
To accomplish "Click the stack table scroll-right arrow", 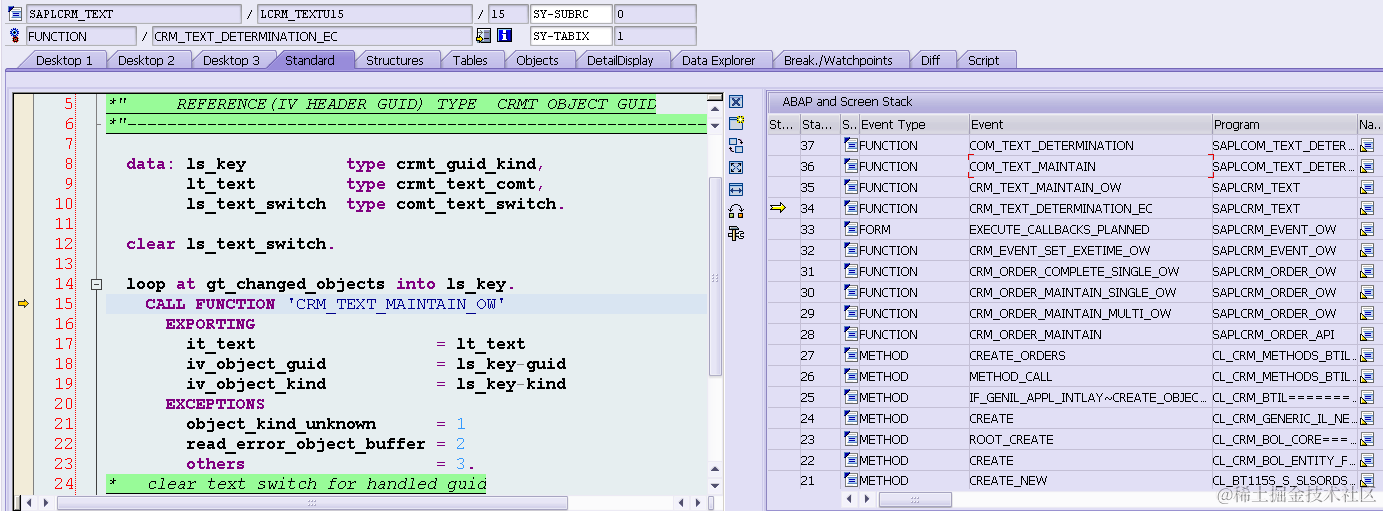I will coord(866,499).
